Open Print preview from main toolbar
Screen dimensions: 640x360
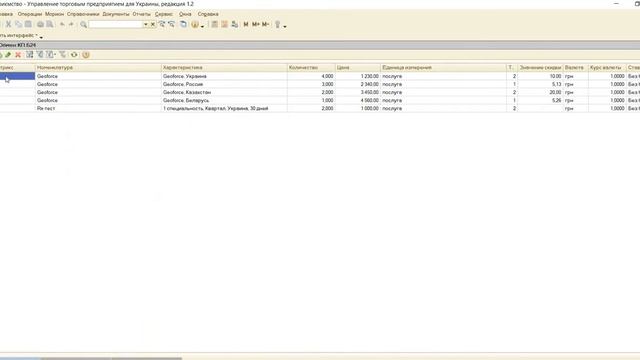pos(50,24)
